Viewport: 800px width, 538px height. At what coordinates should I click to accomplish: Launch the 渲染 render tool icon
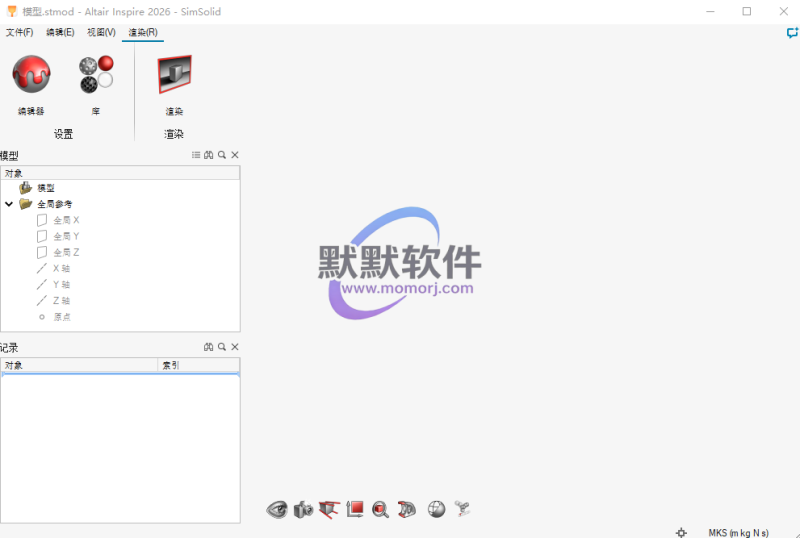click(174, 75)
